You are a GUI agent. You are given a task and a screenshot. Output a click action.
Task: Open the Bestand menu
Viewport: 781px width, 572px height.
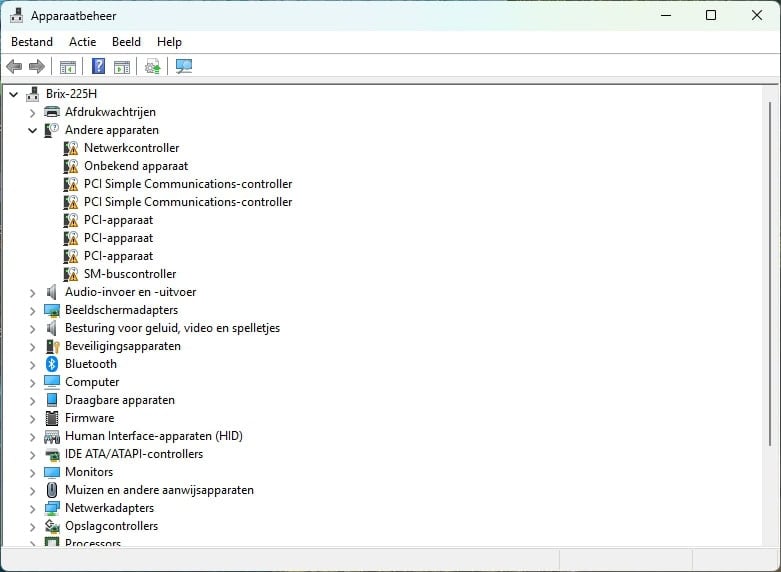point(32,42)
